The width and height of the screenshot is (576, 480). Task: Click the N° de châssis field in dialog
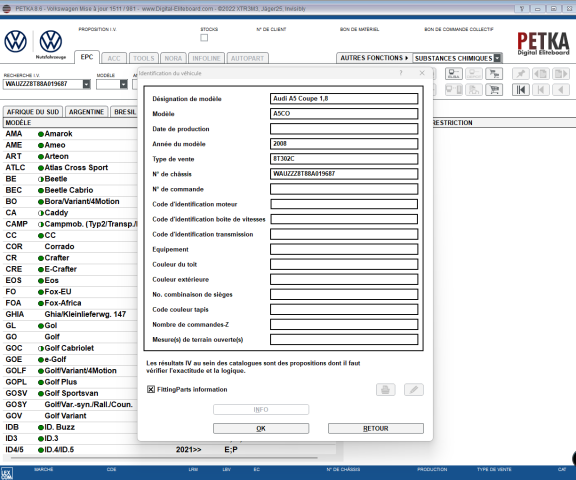[x=344, y=174]
